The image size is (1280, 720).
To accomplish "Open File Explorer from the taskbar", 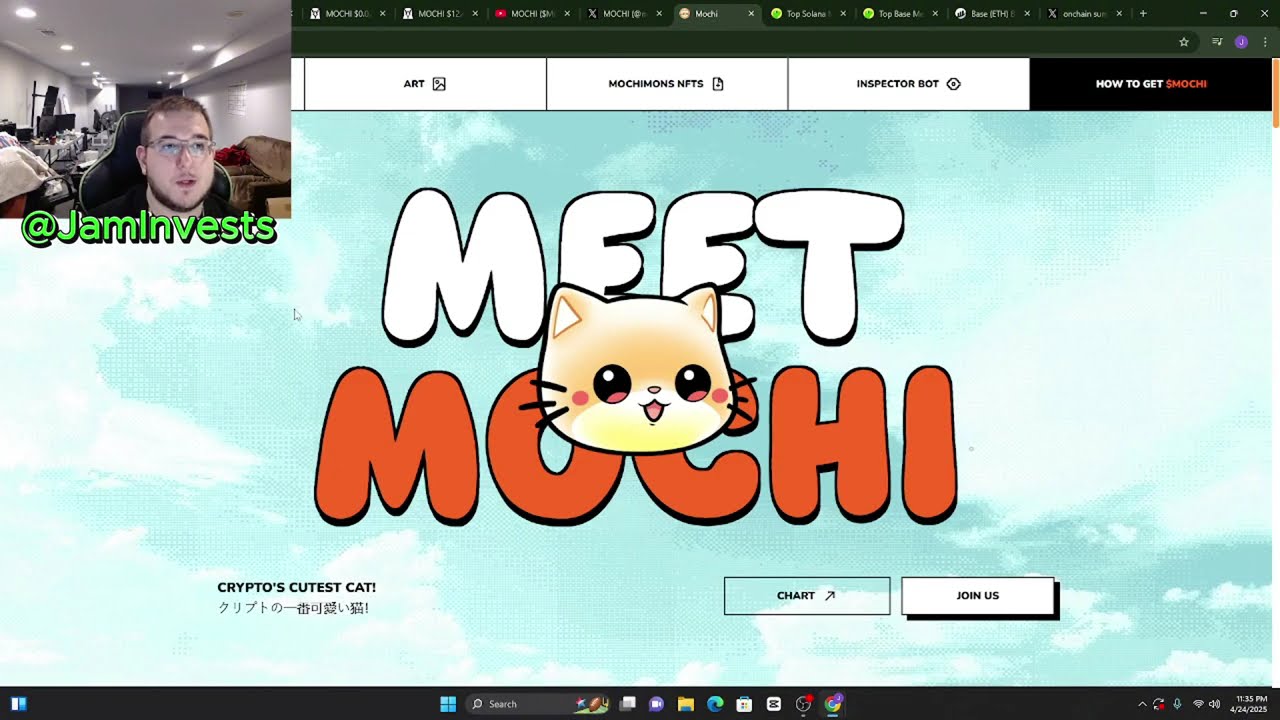I will (686, 704).
